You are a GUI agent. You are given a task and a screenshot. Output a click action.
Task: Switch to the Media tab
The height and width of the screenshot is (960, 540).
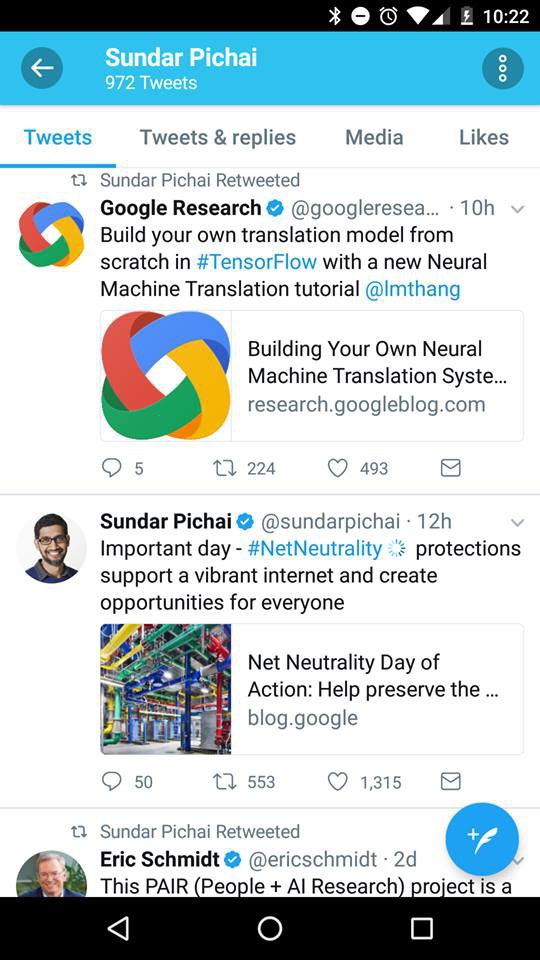click(374, 137)
